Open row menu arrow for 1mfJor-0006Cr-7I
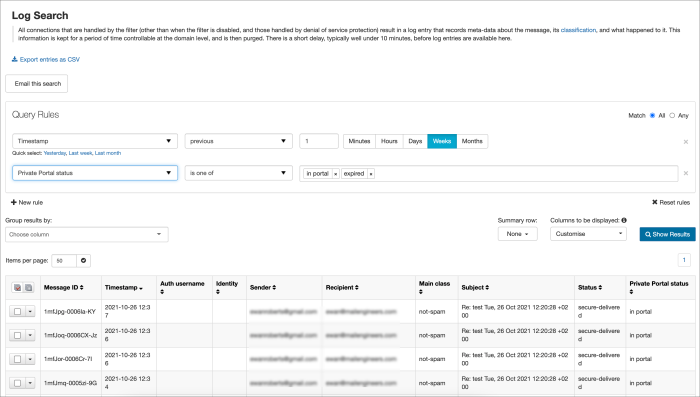 [30, 359]
